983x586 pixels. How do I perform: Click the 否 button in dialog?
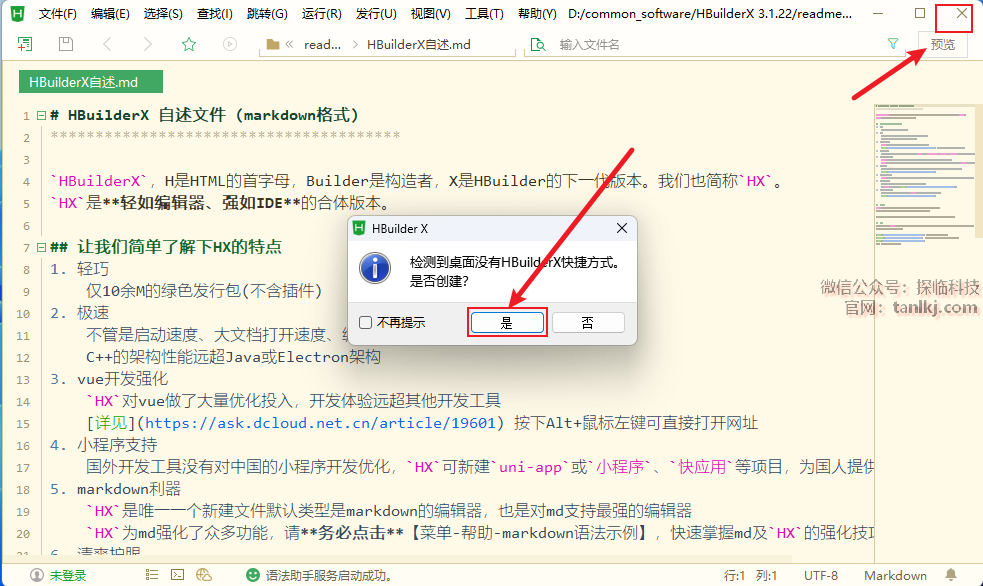pyautogui.click(x=588, y=323)
